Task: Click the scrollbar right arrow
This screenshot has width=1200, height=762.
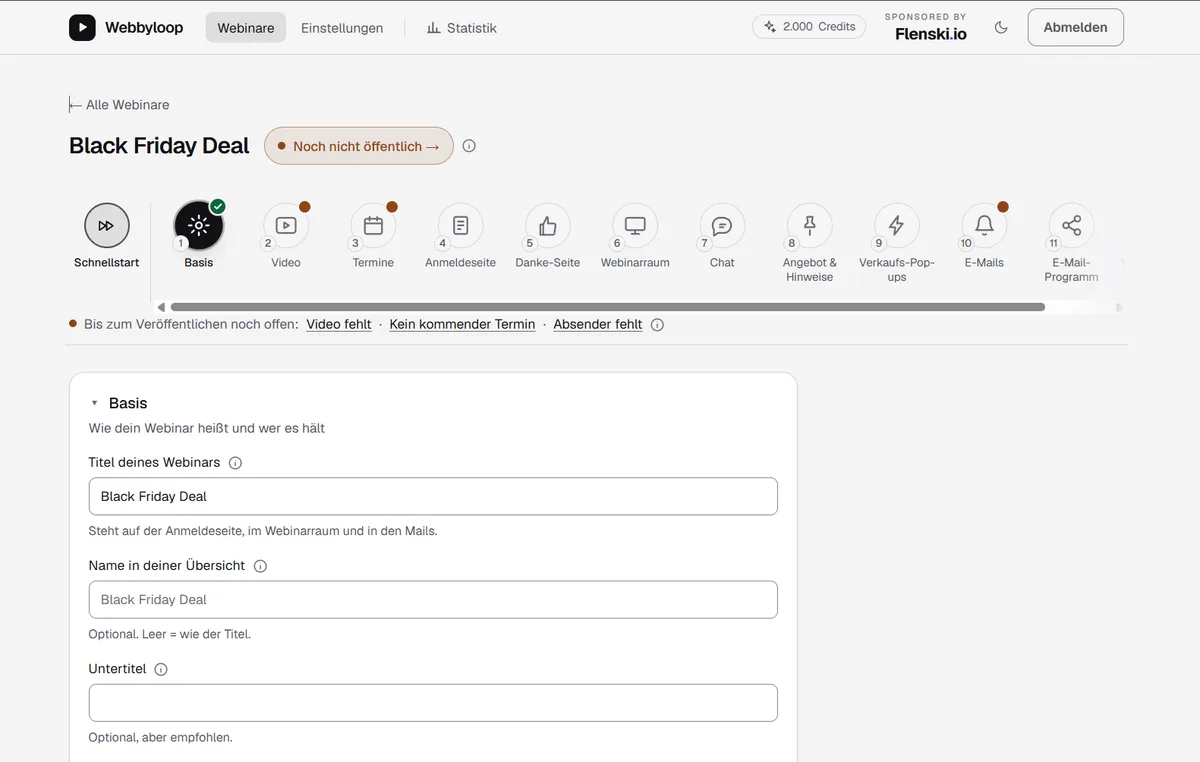Action: click(1119, 307)
